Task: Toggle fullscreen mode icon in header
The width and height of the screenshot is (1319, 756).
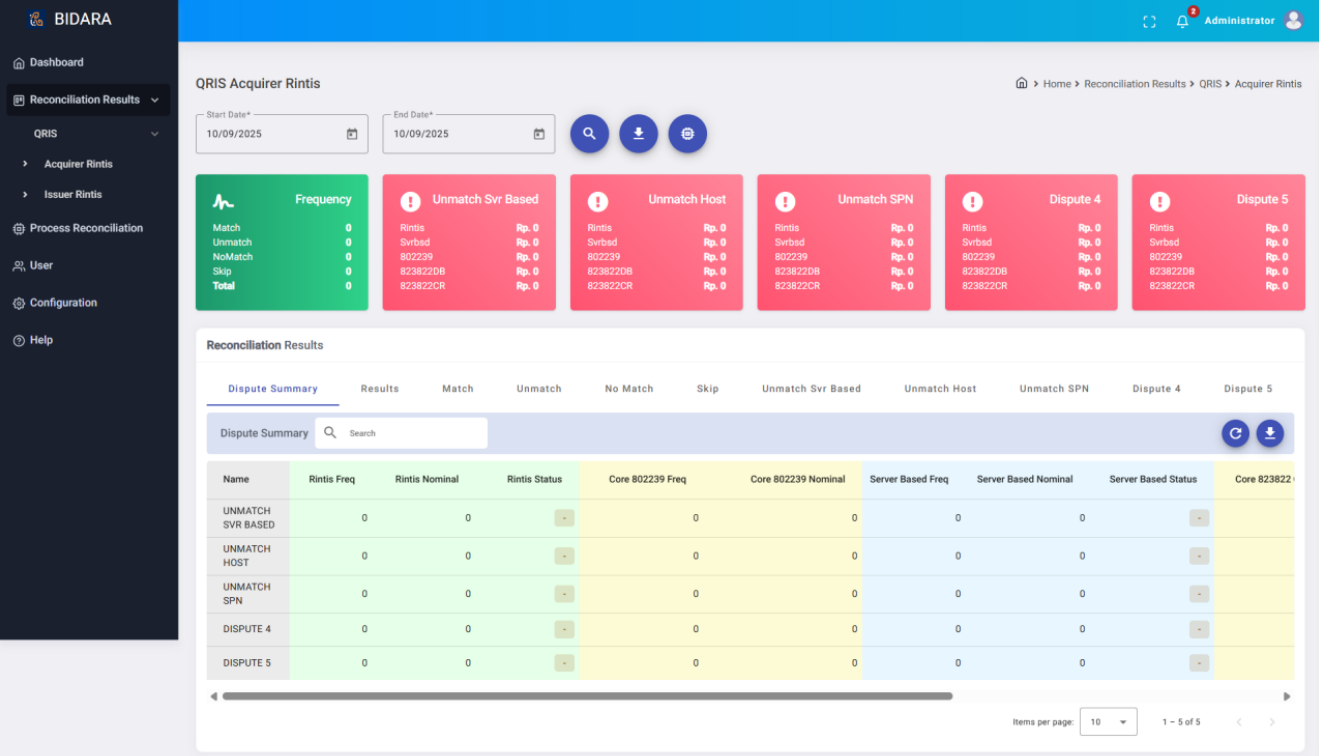Action: 1149,21
